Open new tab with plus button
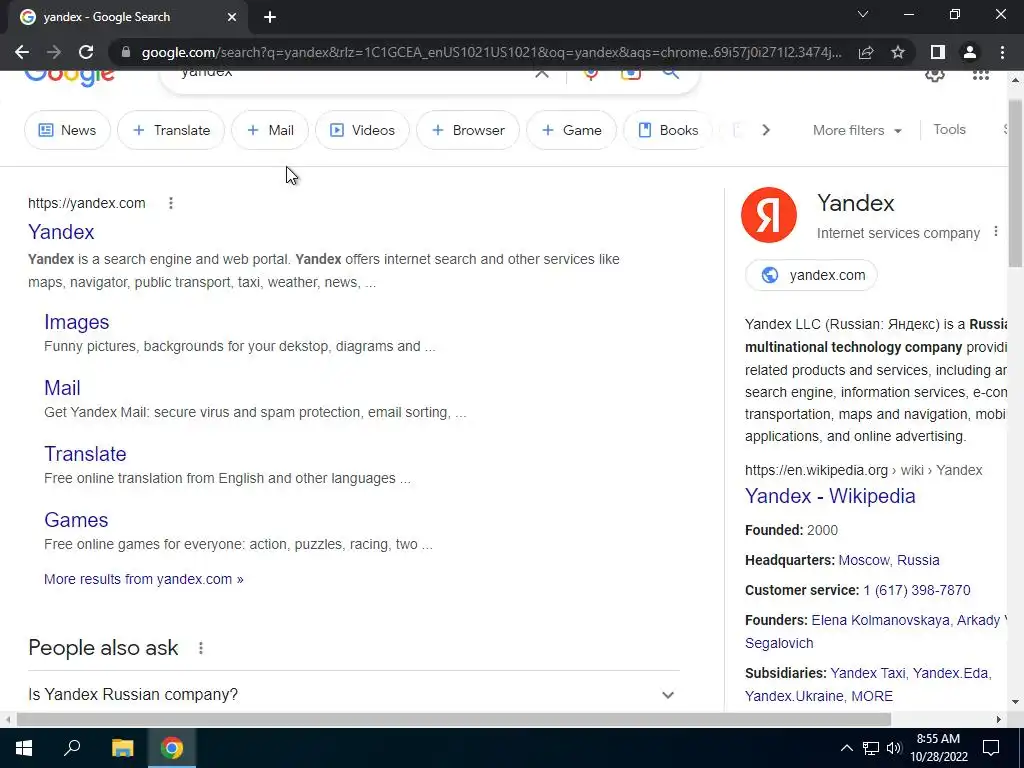1024x768 pixels. [x=270, y=17]
